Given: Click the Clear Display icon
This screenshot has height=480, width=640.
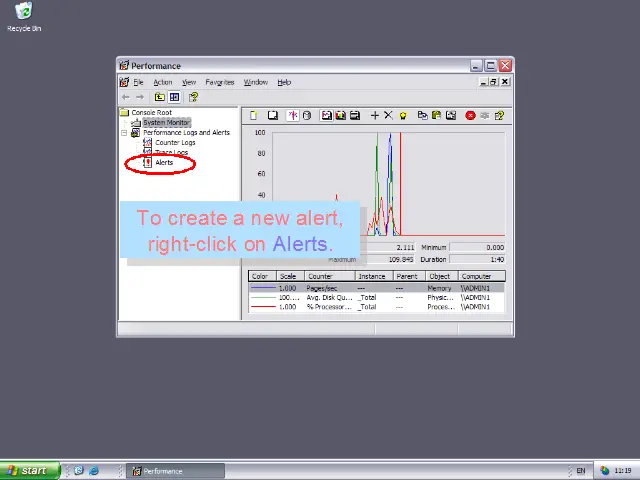Looking at the screenshot, I should point(273,116).
